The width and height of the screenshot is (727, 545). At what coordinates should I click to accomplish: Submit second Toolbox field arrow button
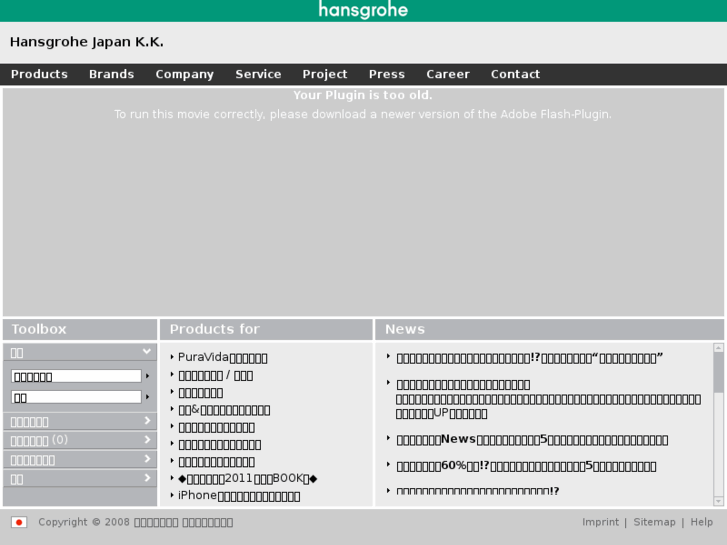pos(147,397)
